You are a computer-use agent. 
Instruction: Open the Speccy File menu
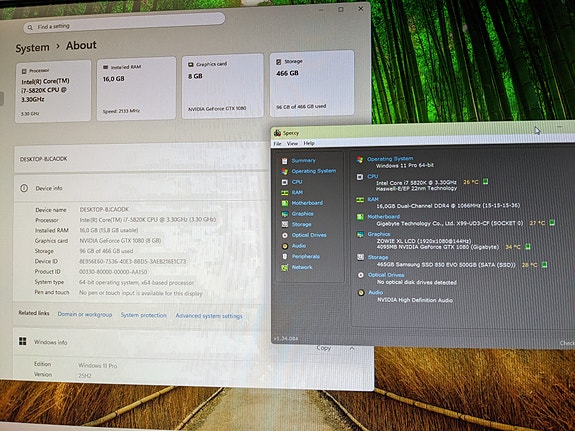[x=278, y=143]
